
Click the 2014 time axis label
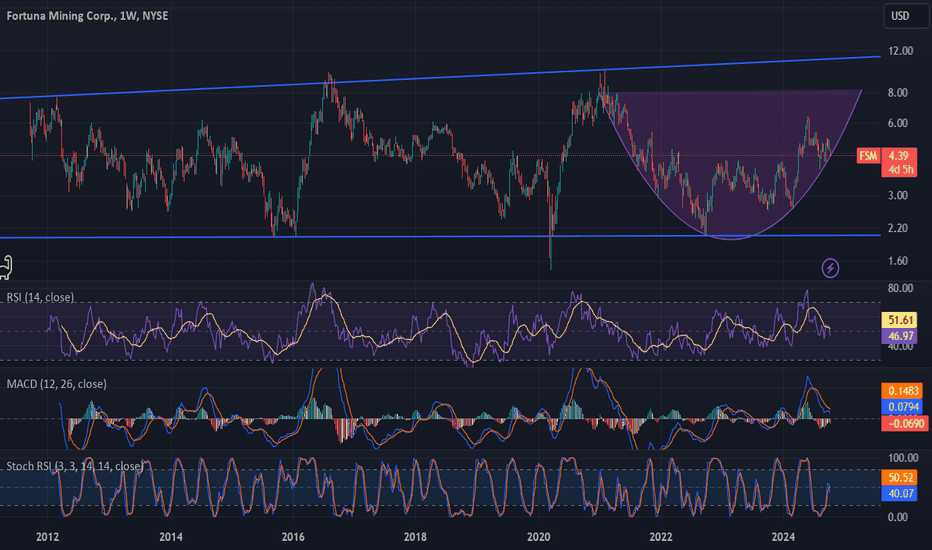tap(171, 537)
